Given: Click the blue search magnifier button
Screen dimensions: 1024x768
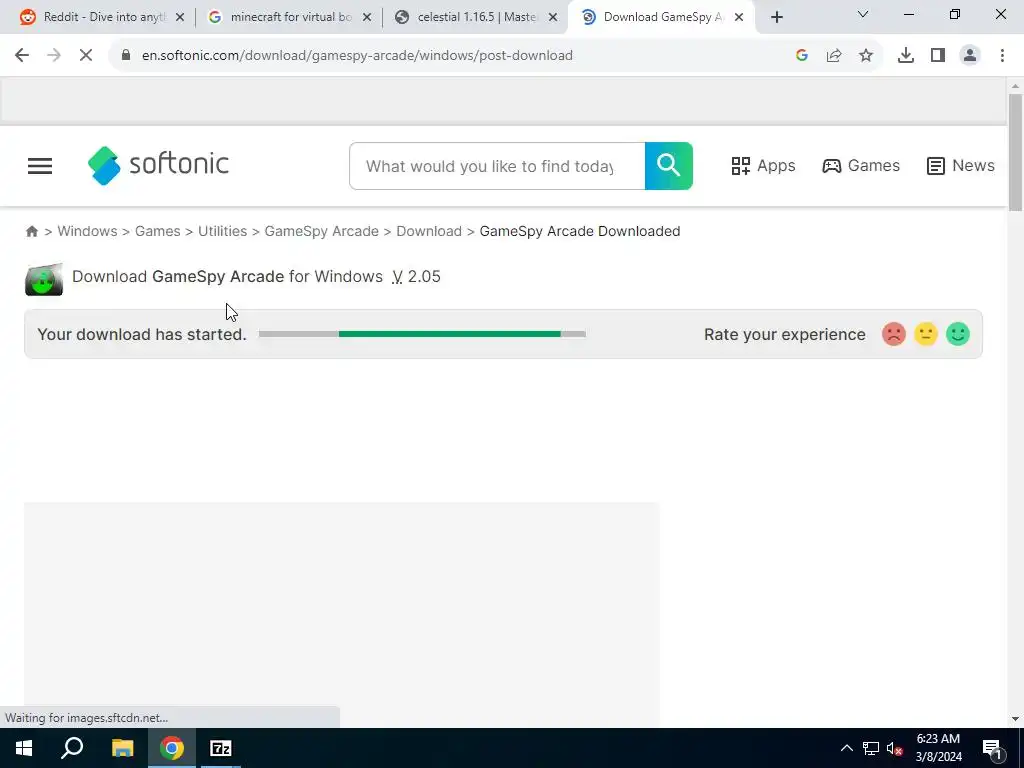Looking at the screenshot, I should click(669, 166).
